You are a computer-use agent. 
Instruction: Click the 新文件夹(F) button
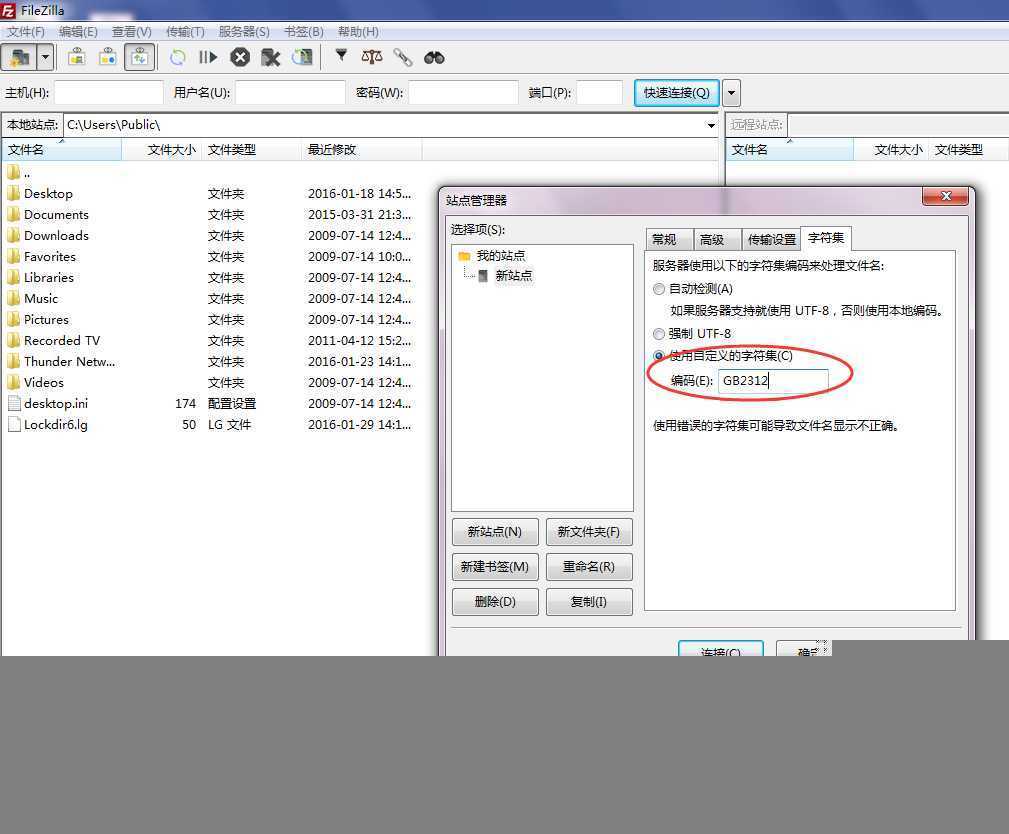click(x=589, y=532)
